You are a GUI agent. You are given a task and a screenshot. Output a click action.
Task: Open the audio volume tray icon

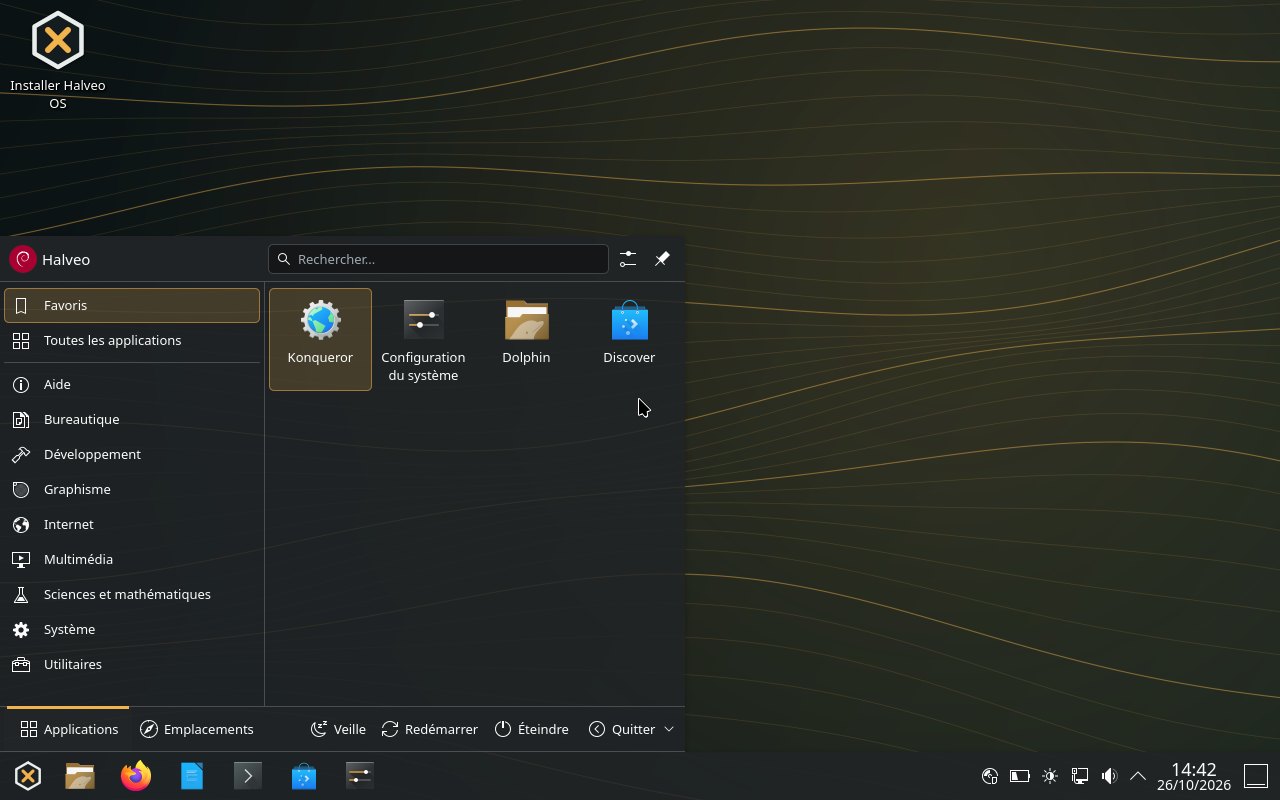[x=1109, y=776]
